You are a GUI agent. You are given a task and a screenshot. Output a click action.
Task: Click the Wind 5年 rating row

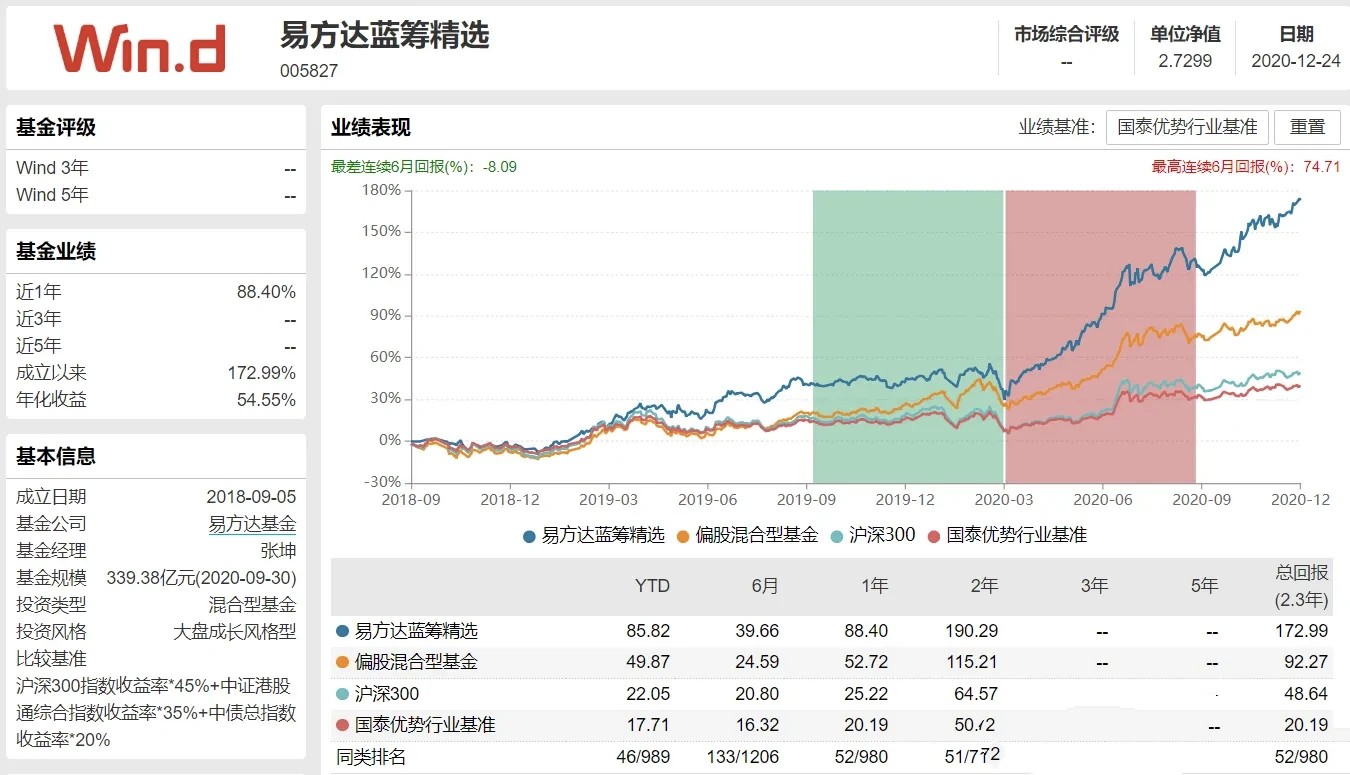(x=156, y=195)
